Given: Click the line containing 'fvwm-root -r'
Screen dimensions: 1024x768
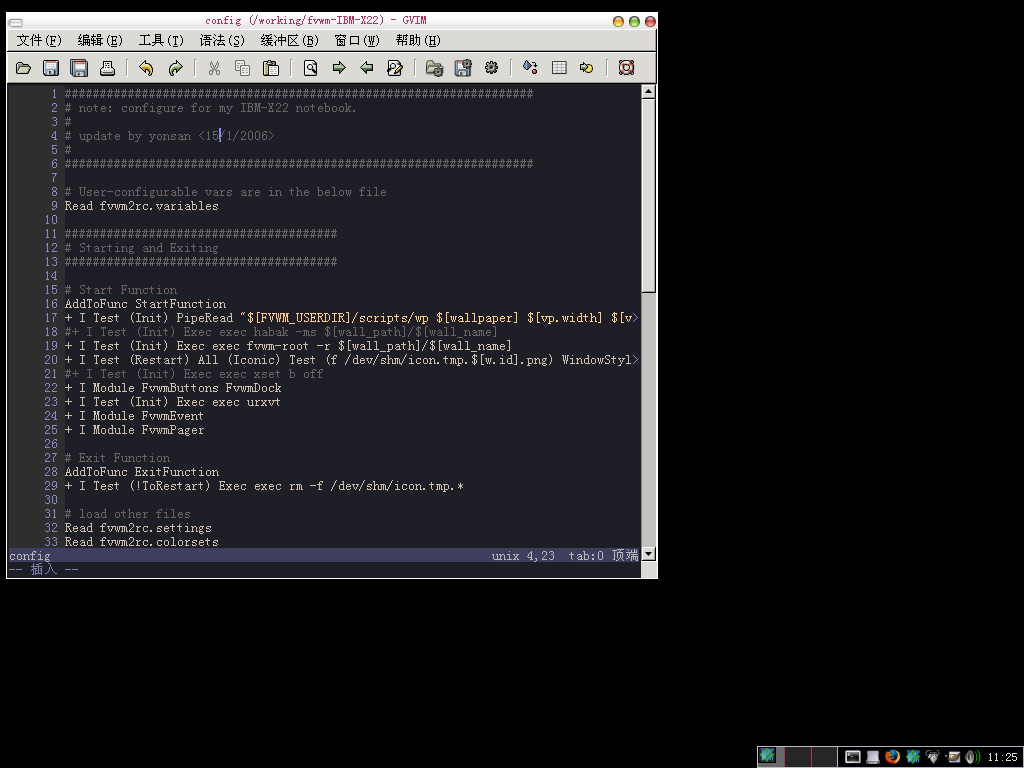Looking at the screenshot, I should click(x=288, y=346).
